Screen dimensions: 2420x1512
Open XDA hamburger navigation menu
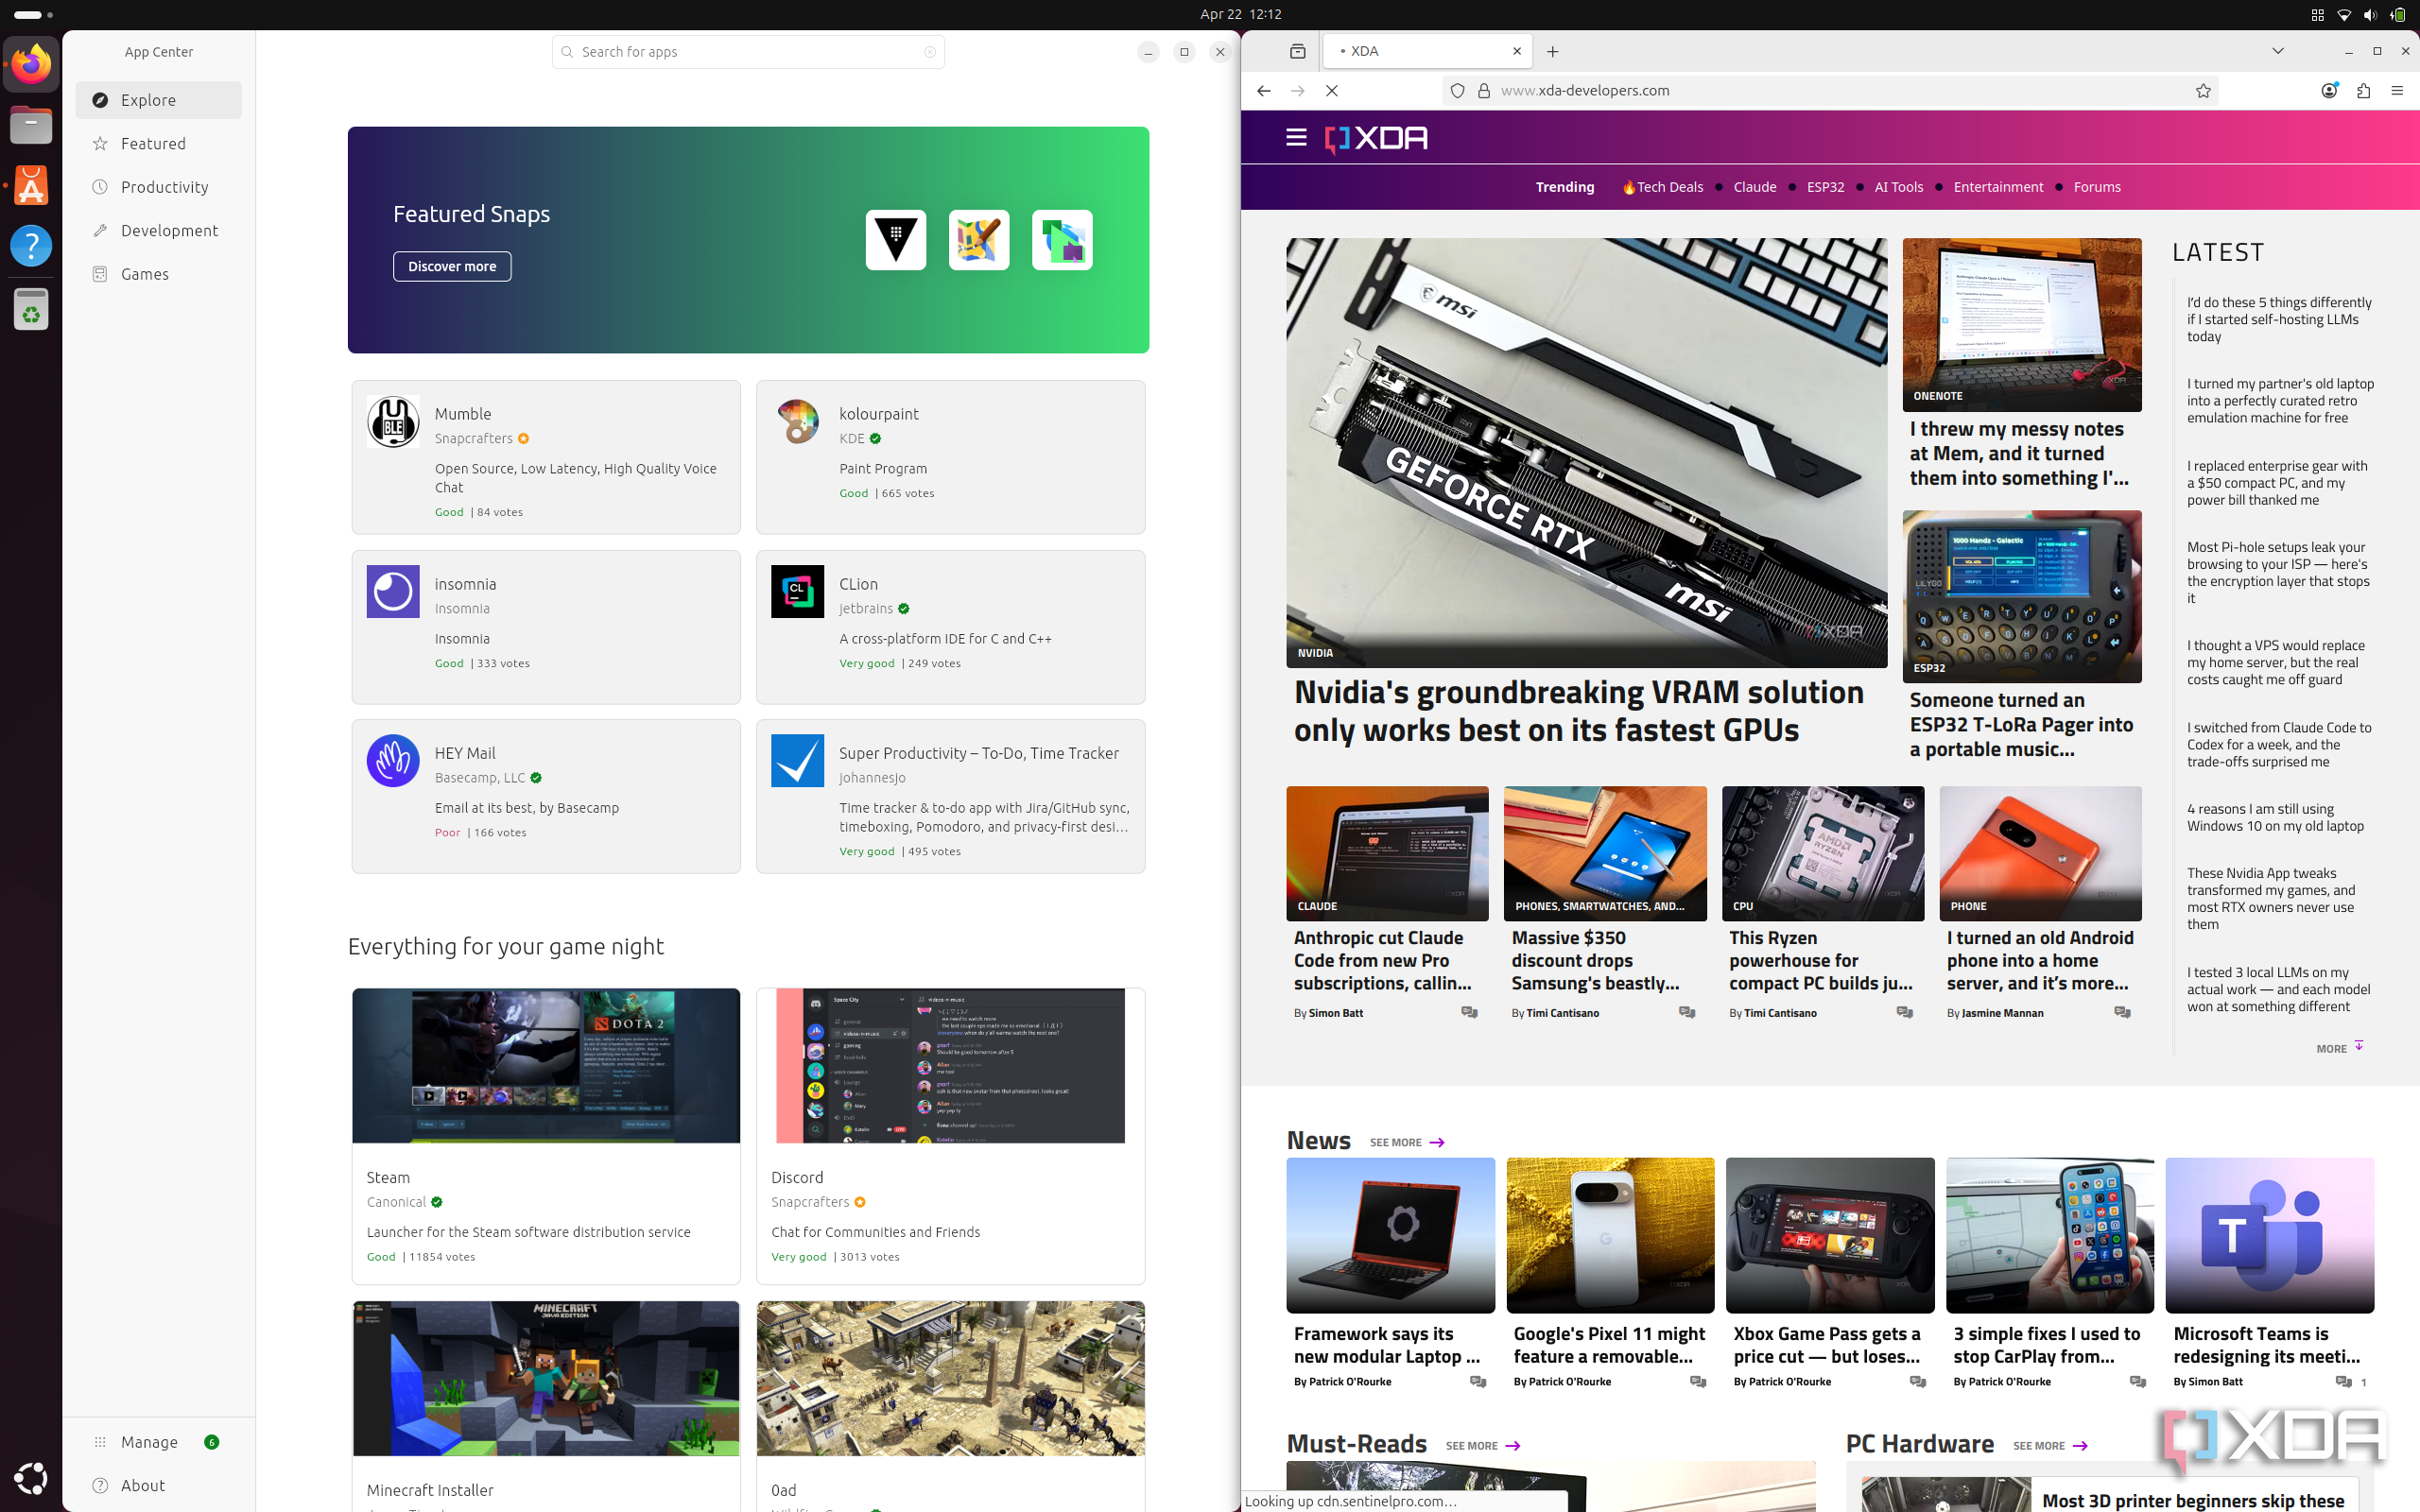1296,138
